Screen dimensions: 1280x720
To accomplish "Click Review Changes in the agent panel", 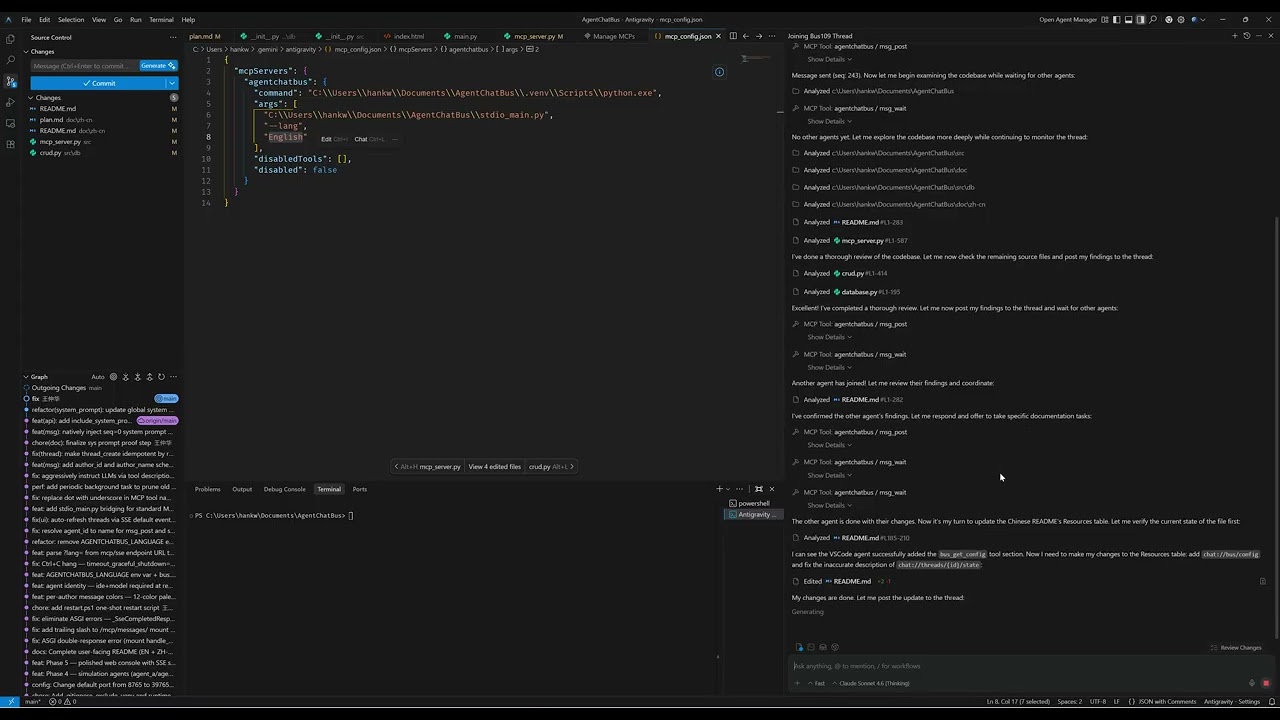I will (1241, 647).
